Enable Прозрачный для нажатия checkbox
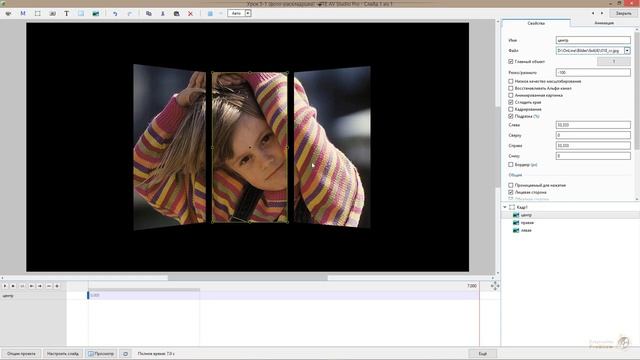This screenshot has height=360, width=640. point(511,185)
